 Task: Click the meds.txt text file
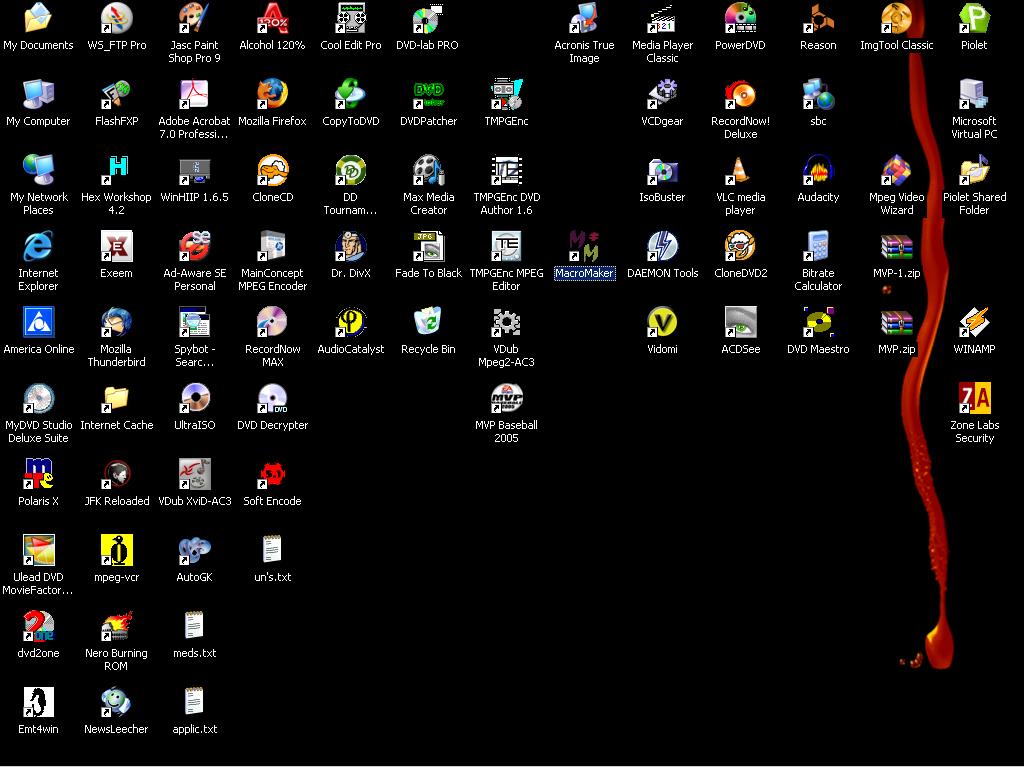195,626
